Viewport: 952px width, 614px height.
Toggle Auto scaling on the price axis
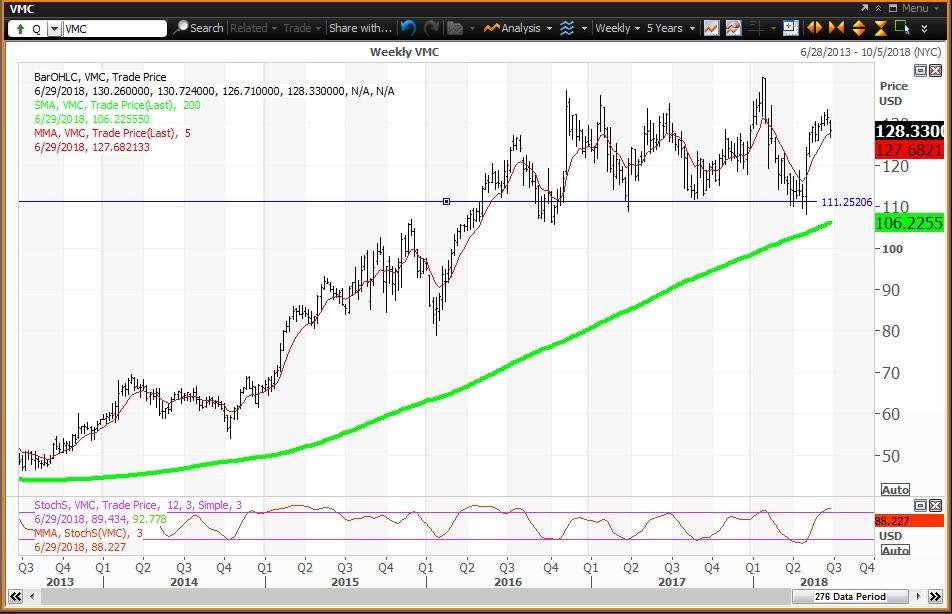[x=895, y=489]
